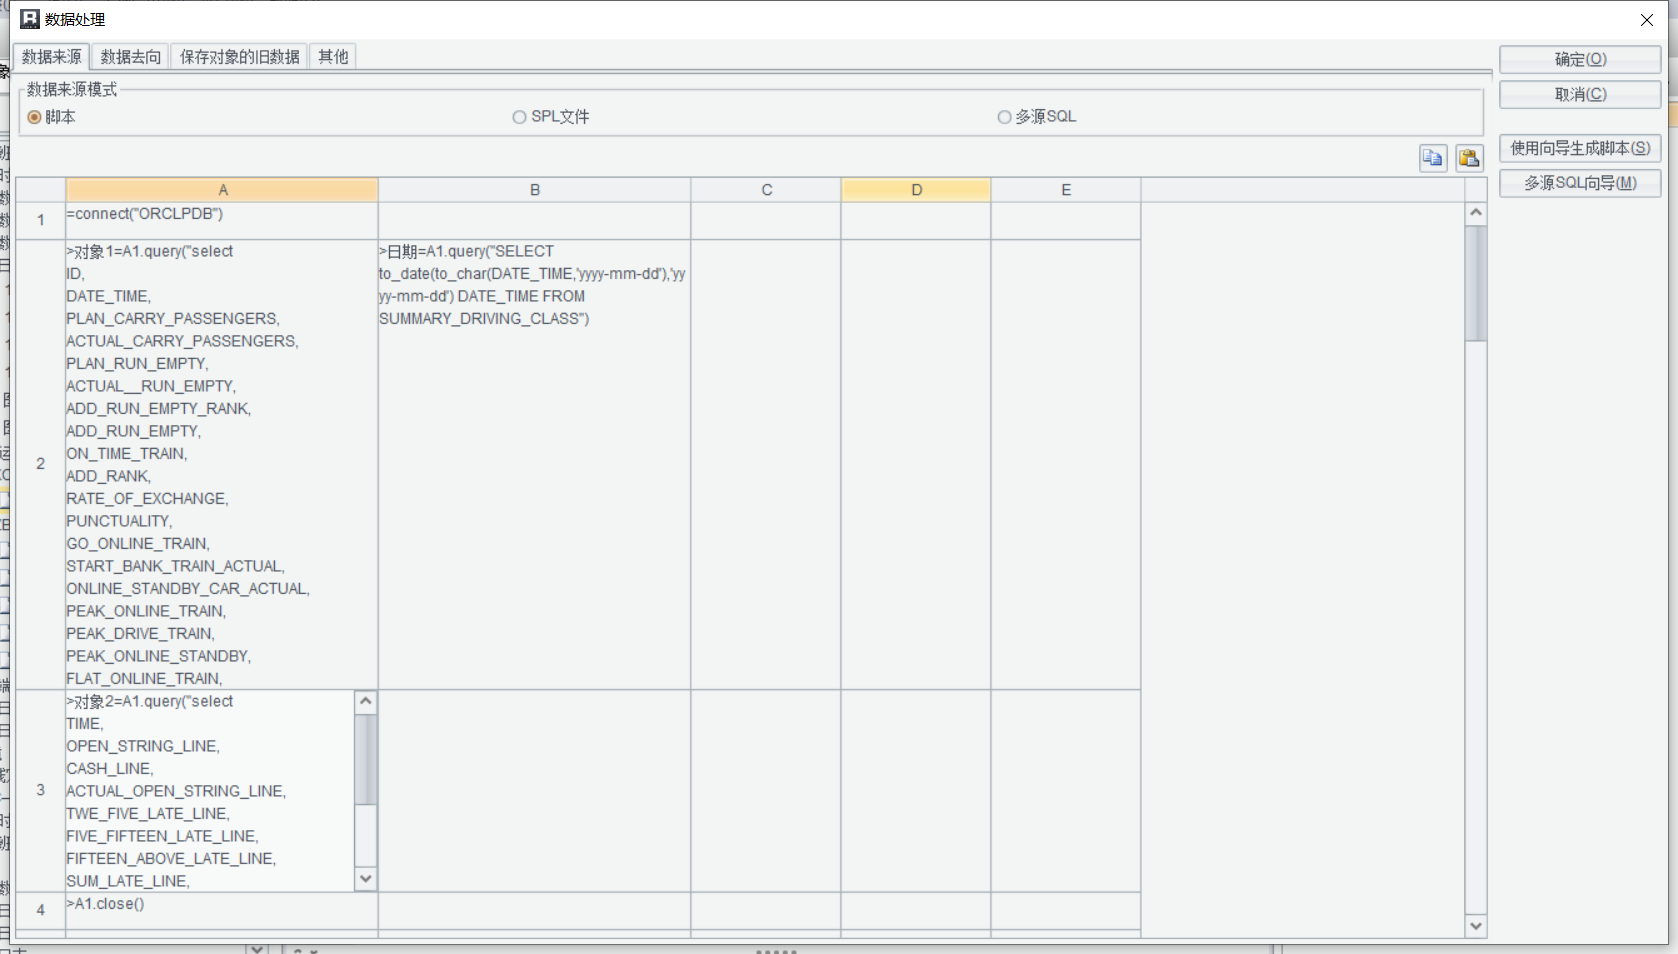
Task: Click the 对象1 query cell in column A
Action: point(222,464)
